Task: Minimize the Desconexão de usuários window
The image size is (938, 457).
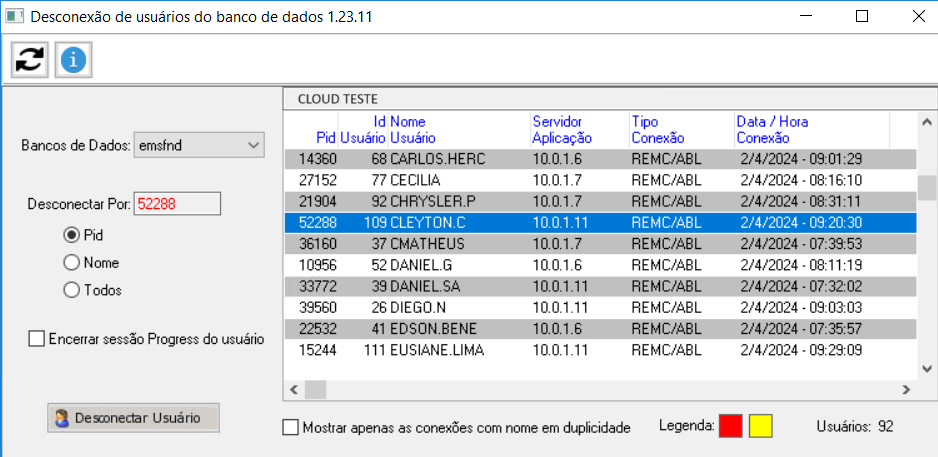Action: [806, 17]
